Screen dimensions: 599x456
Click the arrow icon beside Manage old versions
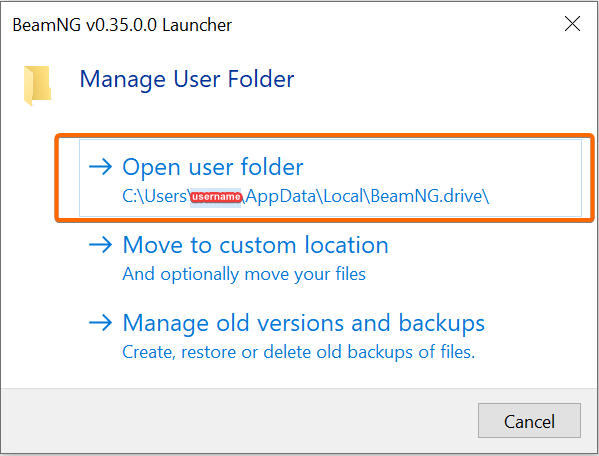[100, 323]
